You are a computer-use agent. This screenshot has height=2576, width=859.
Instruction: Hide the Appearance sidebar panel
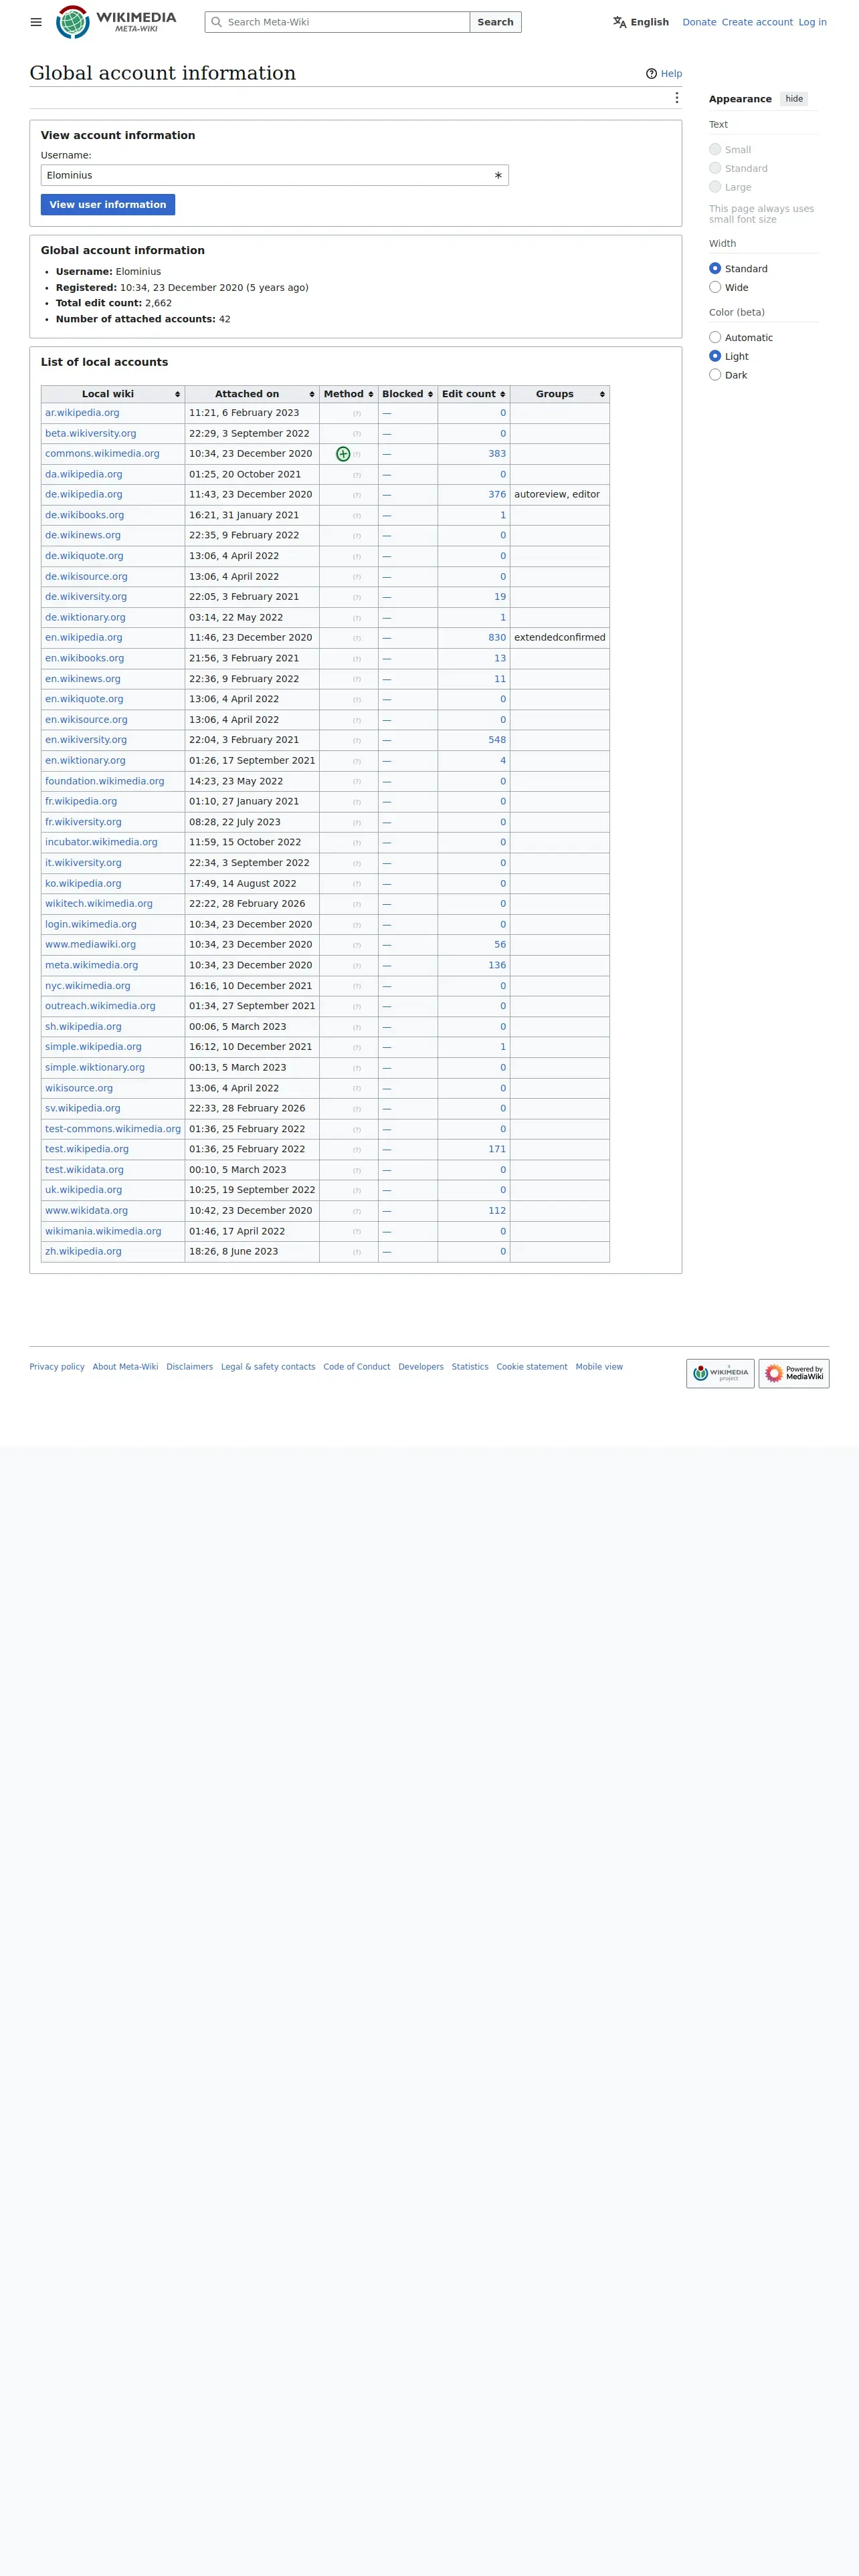(794, 99)
